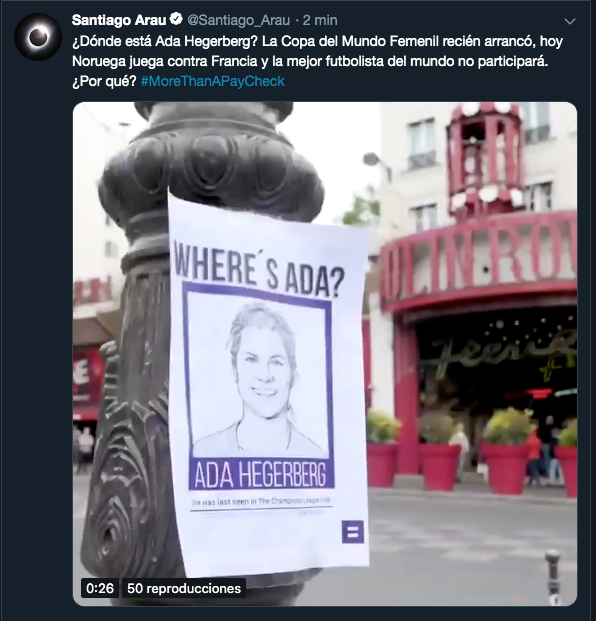Click the purple equals-sign logo on poster
Viewport: 596px width, 621px height.
click(x=352, y=532)
